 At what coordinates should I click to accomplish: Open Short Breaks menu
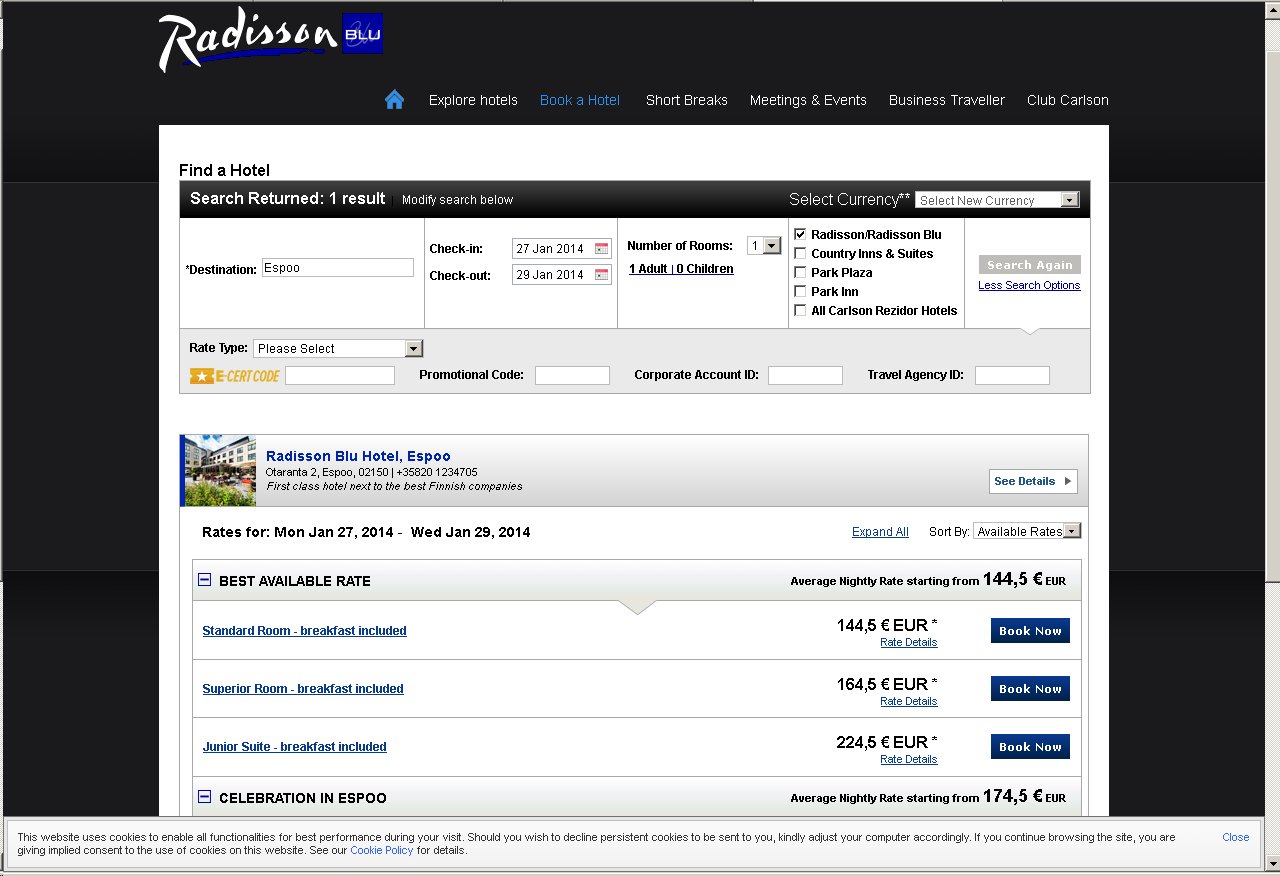pyautogui.click(x=687, y=100)
